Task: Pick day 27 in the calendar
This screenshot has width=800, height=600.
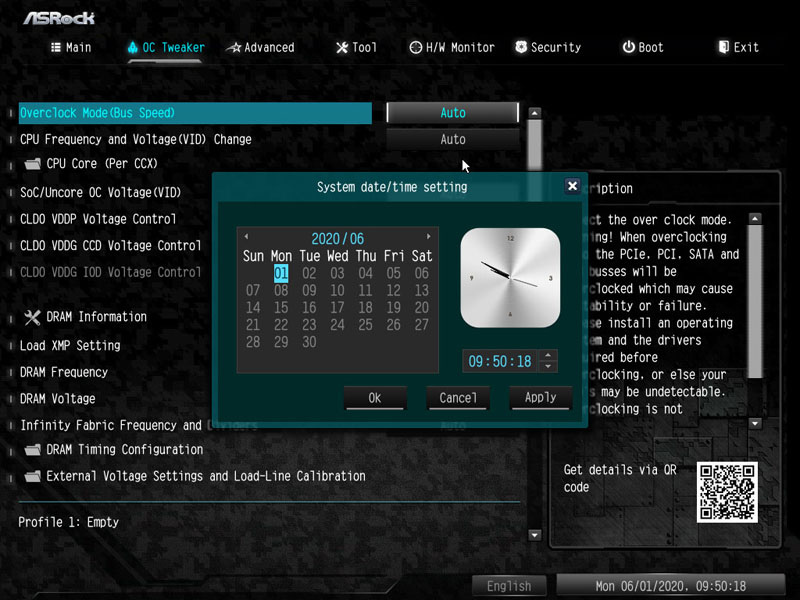Action: point(421,324)
